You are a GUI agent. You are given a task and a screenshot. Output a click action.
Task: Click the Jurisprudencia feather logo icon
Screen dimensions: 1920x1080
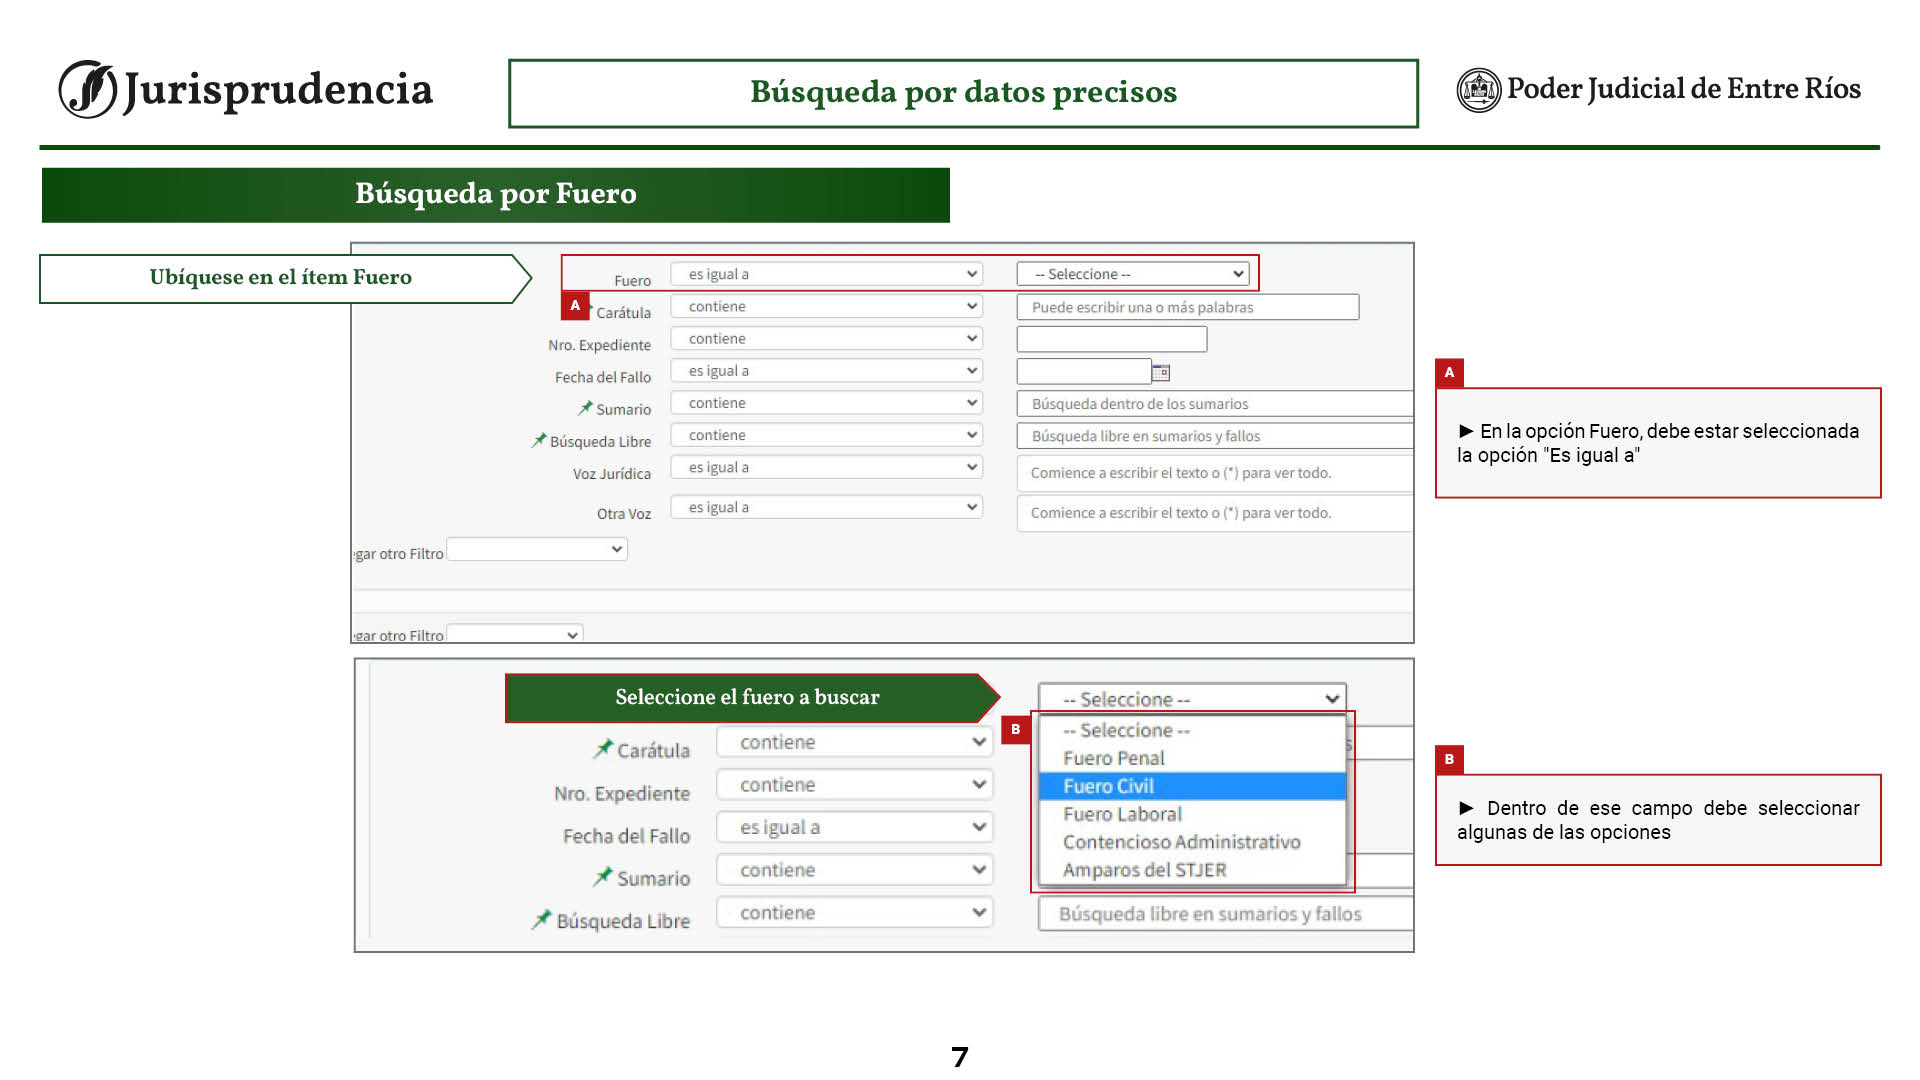click(x=88, y=89)
